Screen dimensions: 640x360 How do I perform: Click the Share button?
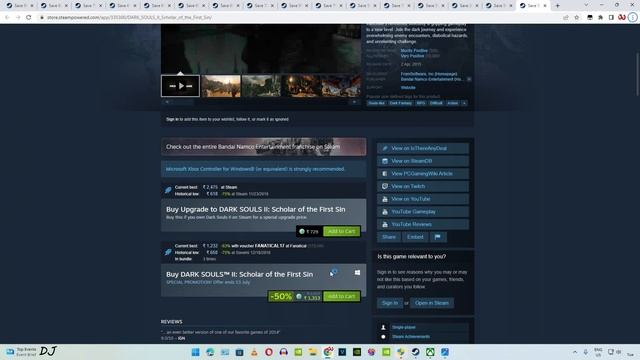click(x=389, y=237)
